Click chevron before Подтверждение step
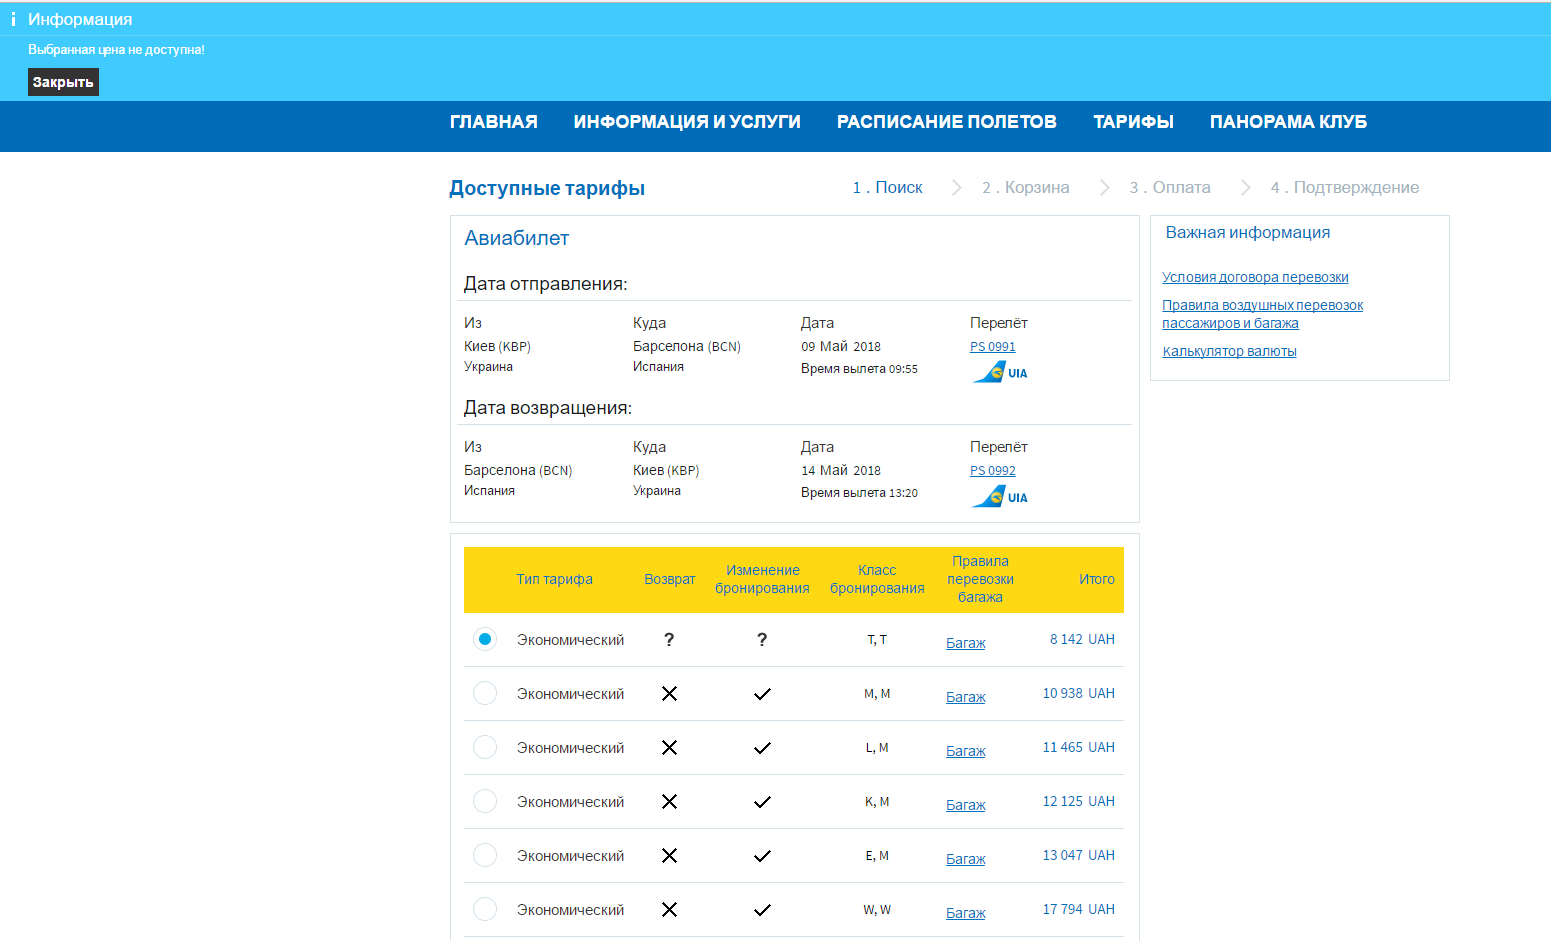 [x=1245, y=188]
